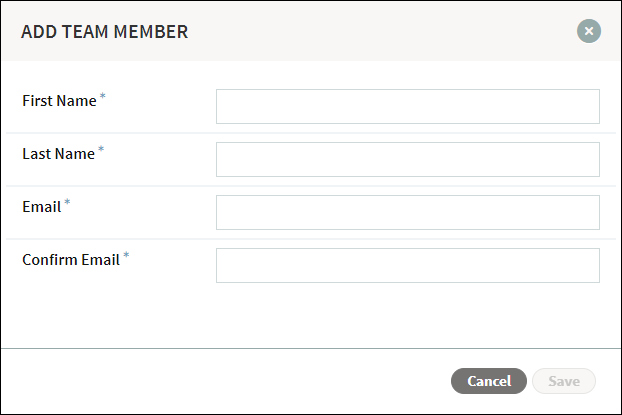Click the required asterisk beside Last Name
The width and height of the screenshot is (622, 415).
pos(101,149)
